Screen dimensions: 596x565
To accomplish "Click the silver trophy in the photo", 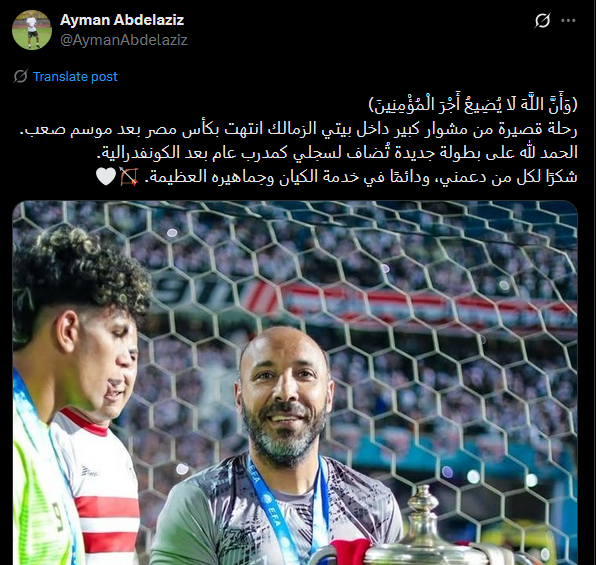I will point(426,530).
